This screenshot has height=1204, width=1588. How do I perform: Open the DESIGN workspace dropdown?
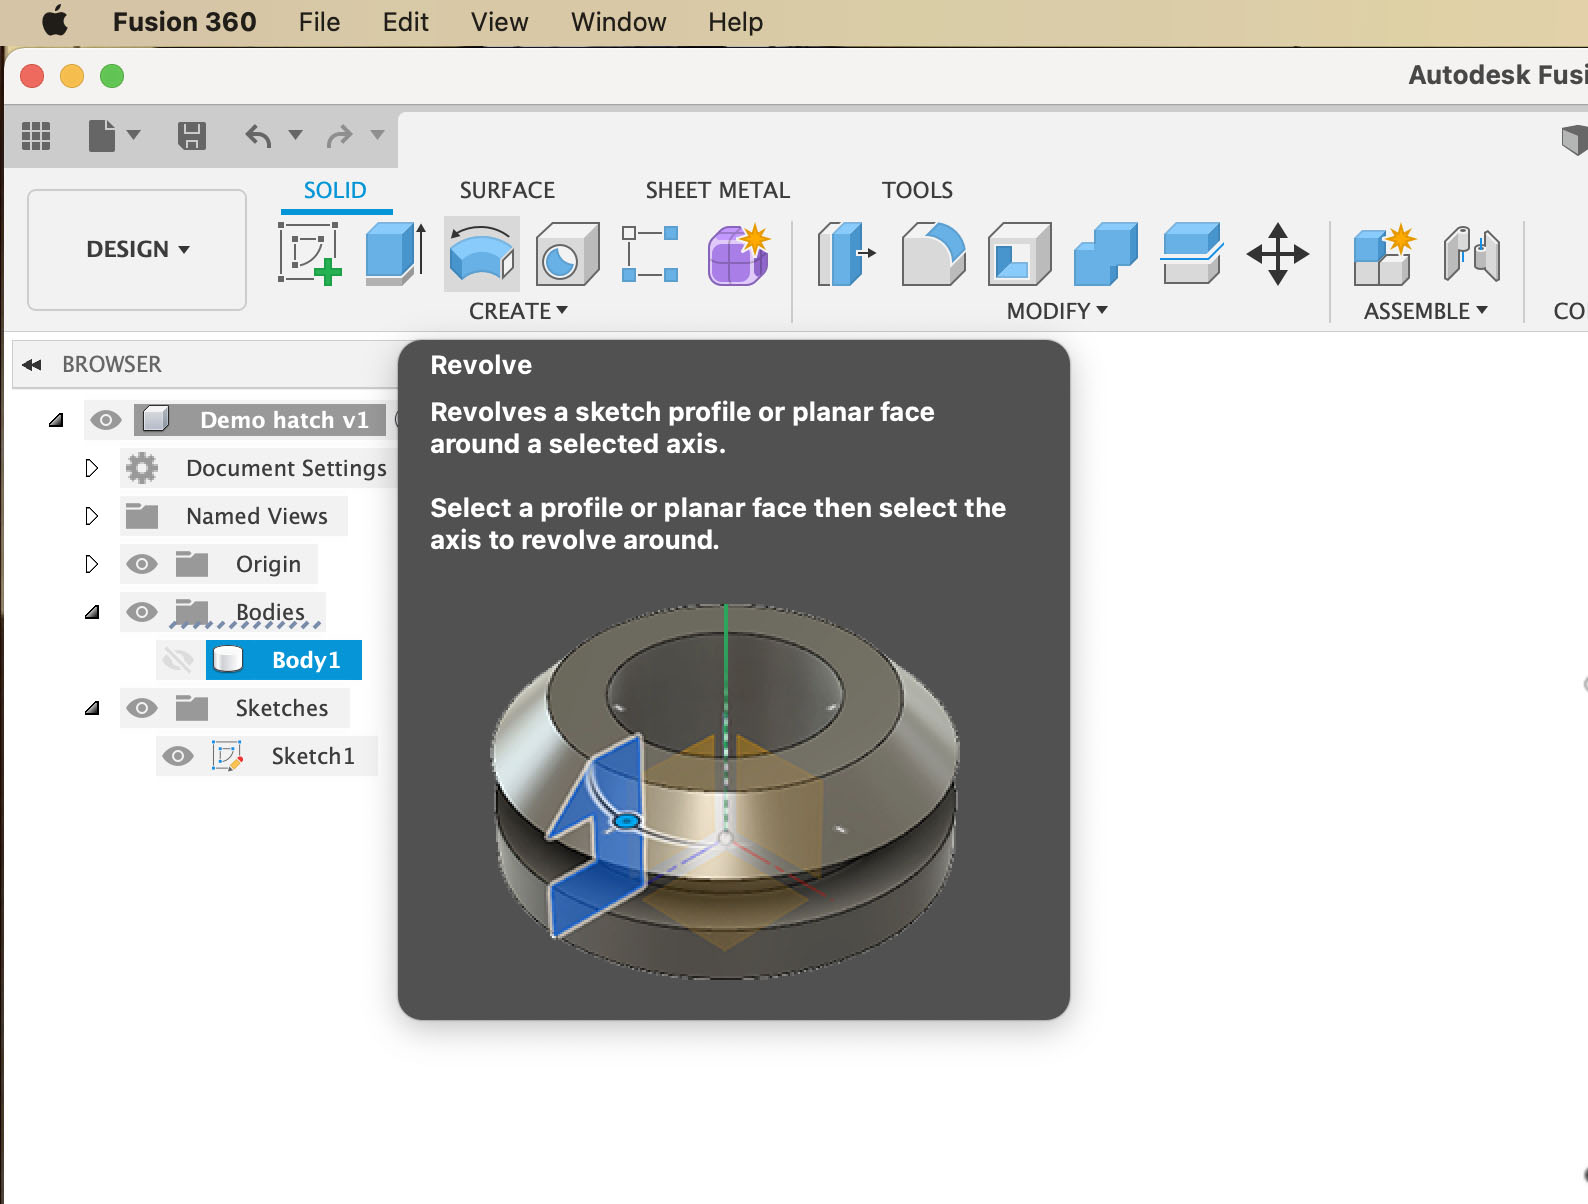tap(137, 249)
